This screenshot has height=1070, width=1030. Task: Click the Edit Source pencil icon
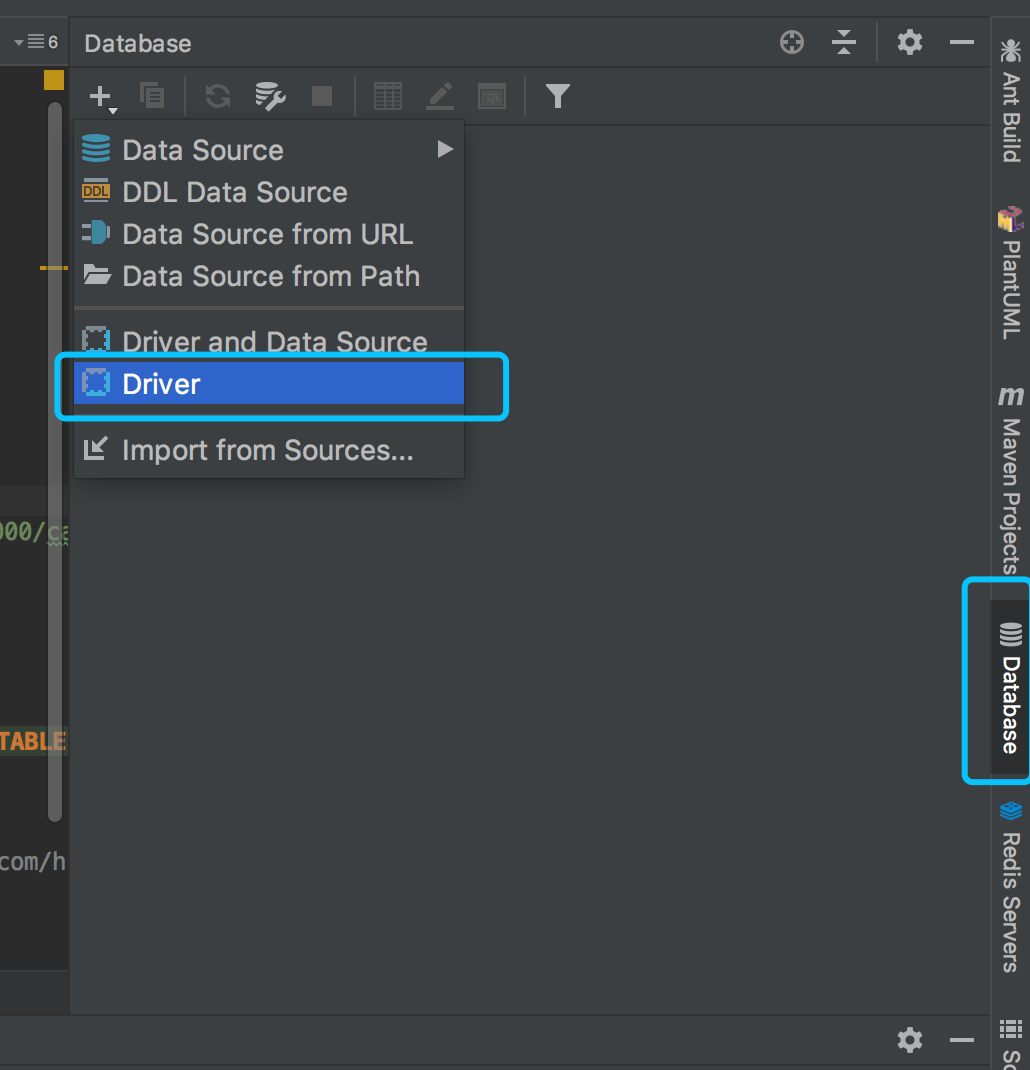(440, 96)
